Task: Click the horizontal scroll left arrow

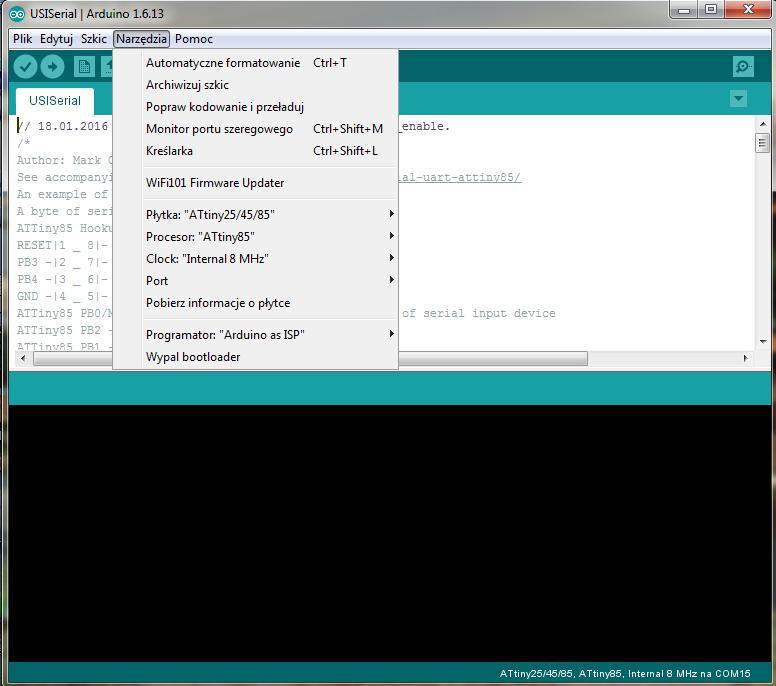Action: pos(22,358)
